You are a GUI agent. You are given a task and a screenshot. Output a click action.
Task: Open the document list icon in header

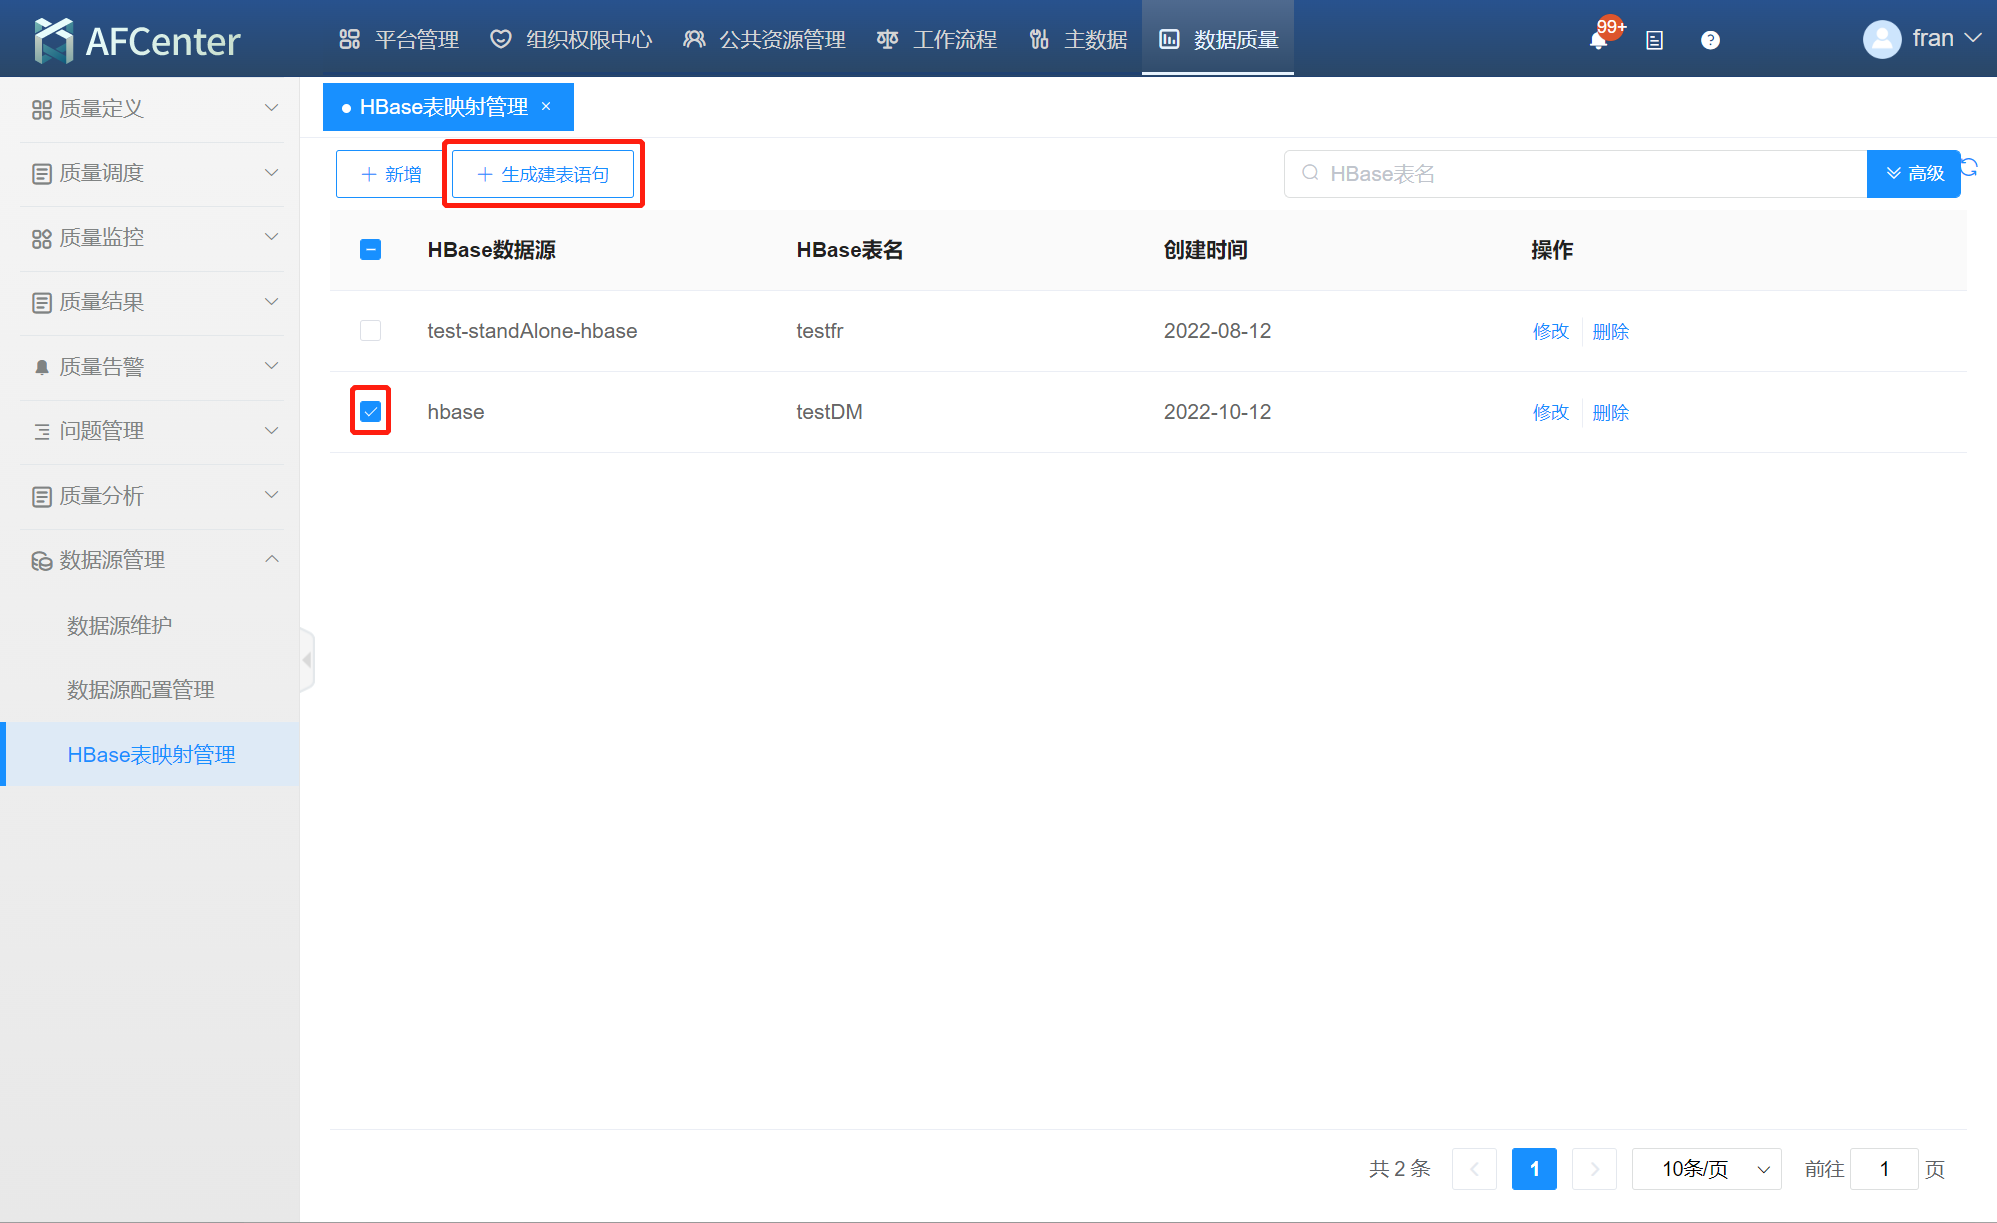click(x=1654, y=40)
